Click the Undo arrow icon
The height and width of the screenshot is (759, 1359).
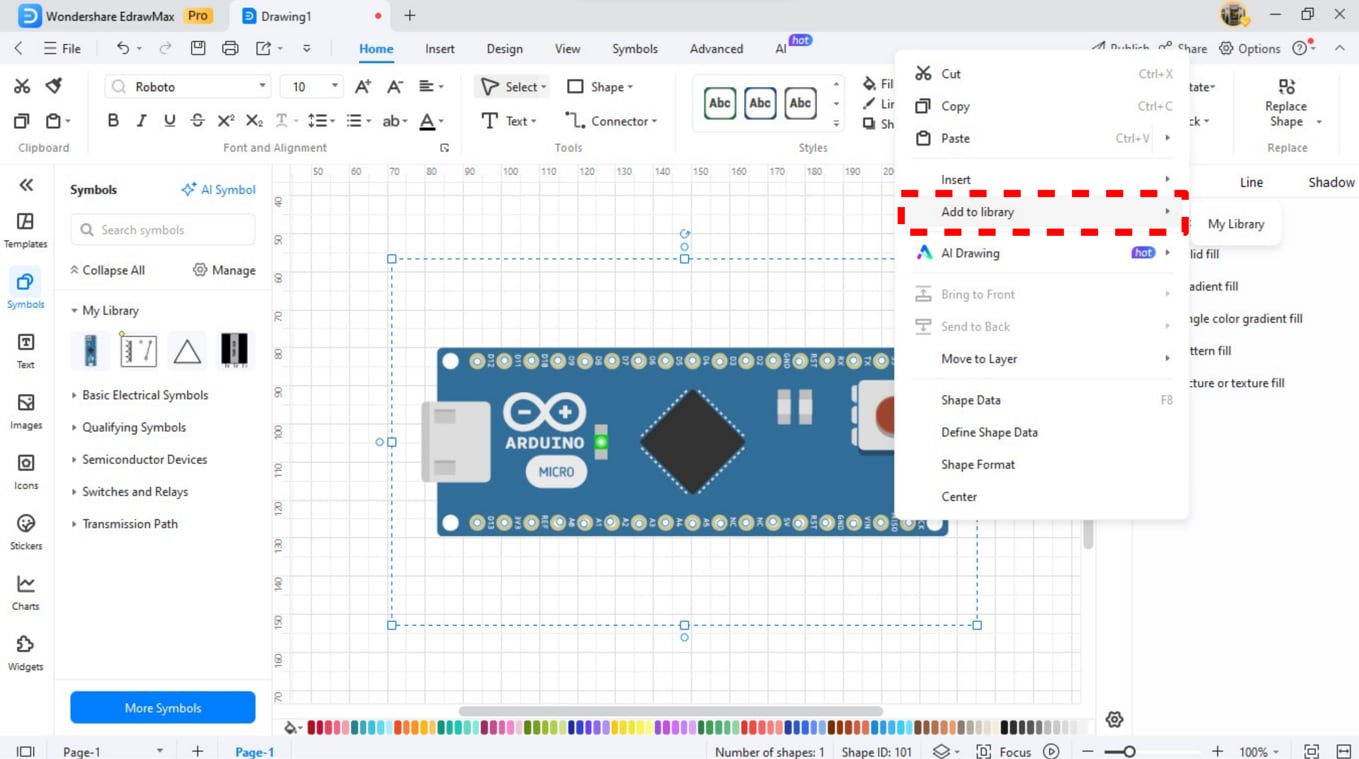(123, 48)
